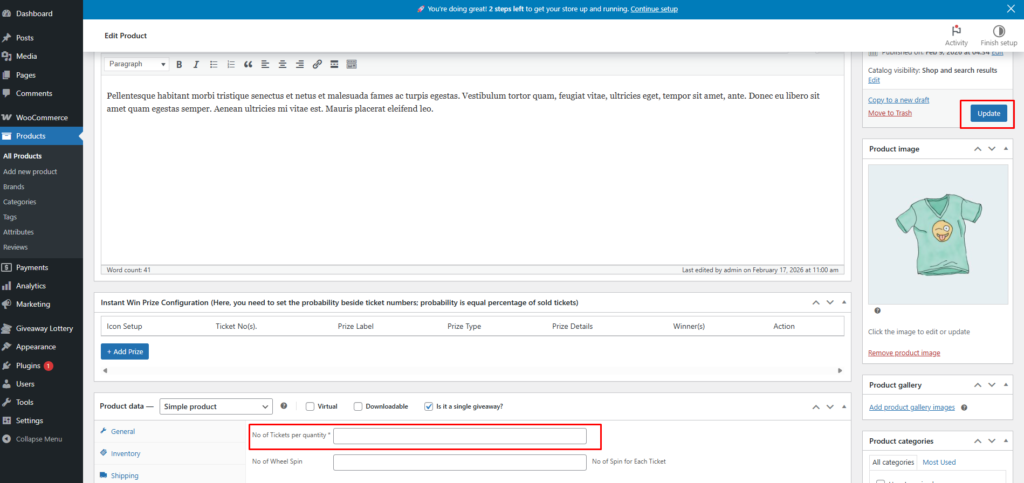The width and height of the screenshot is (1024, 483).
Task: Insert a blockquote using the toolbar
Action: 247,64
